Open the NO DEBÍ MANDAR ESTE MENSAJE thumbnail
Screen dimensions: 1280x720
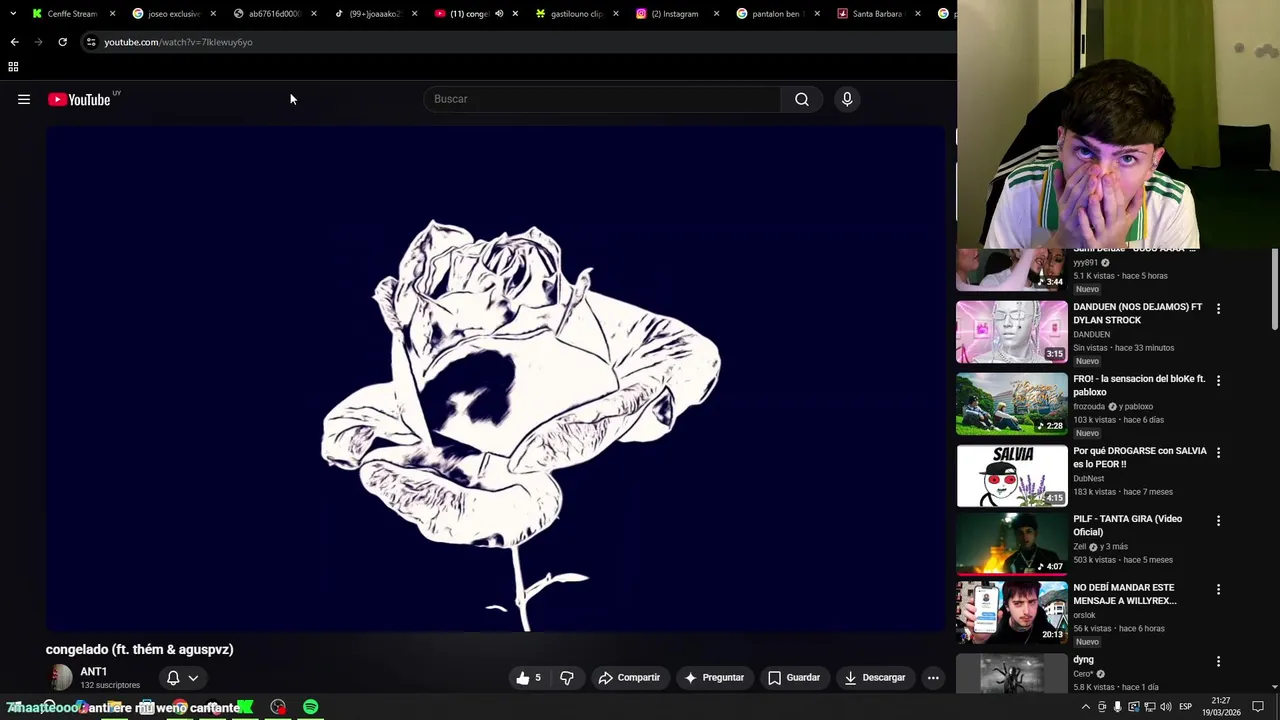coord(1012,613)
